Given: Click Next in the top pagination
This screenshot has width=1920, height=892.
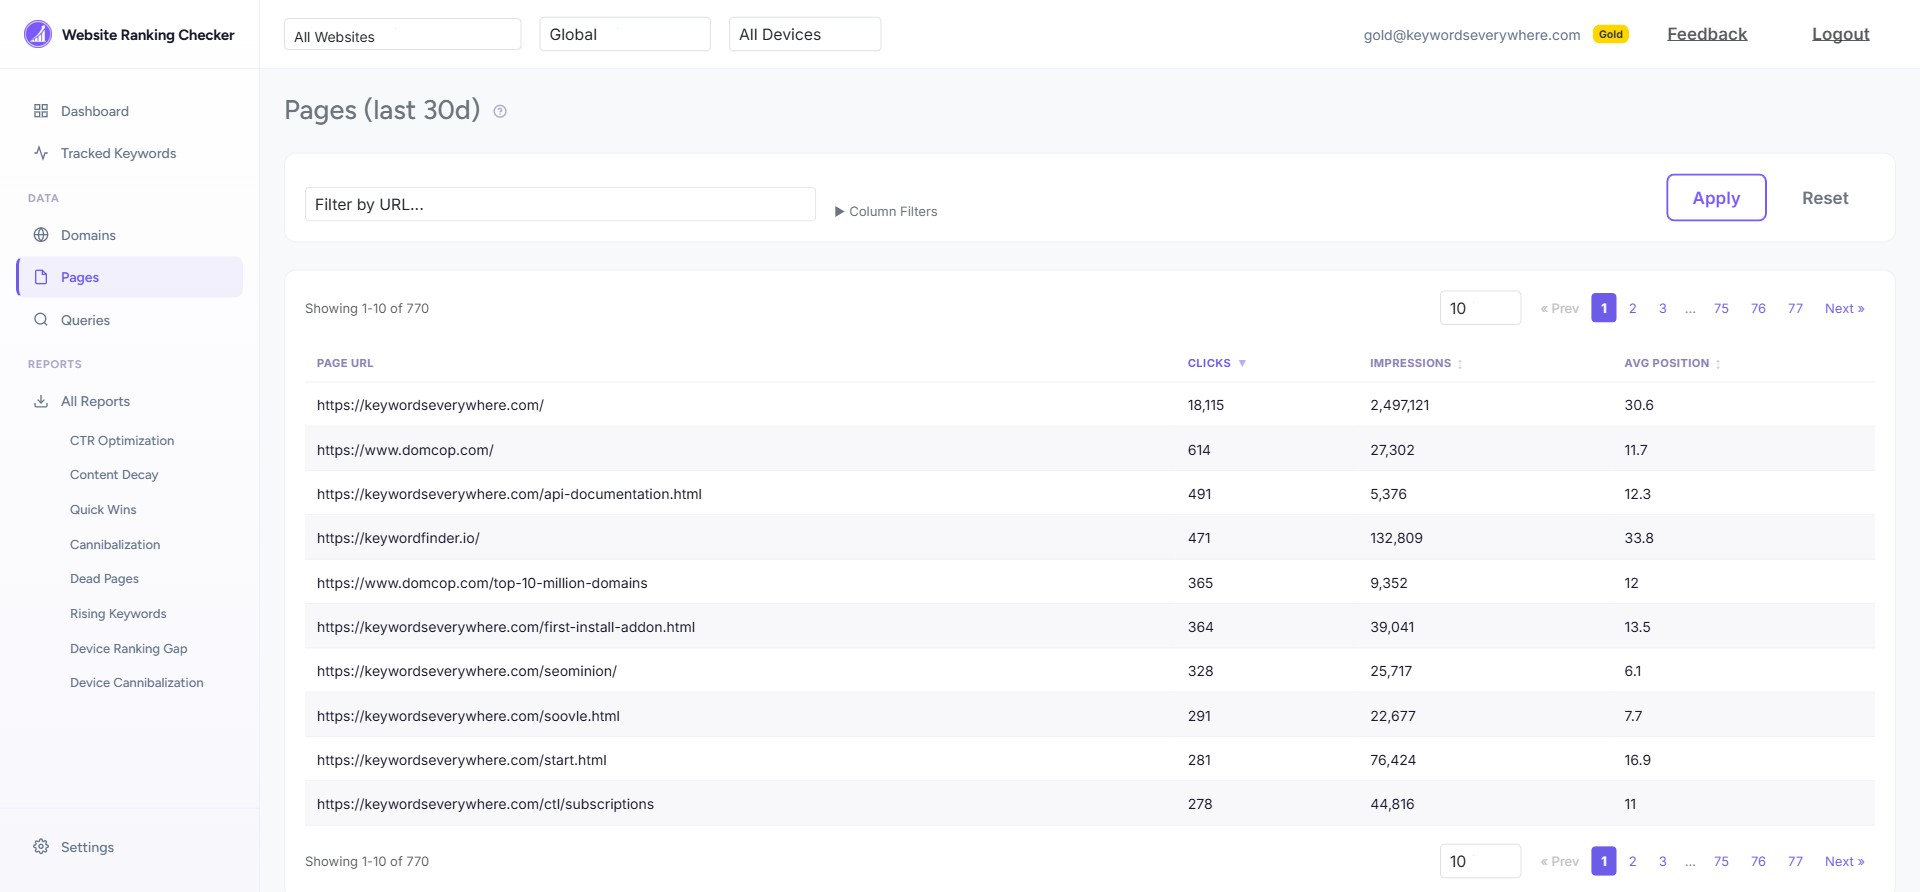Looking at the screenshot, I should [x=1844, y=308].
